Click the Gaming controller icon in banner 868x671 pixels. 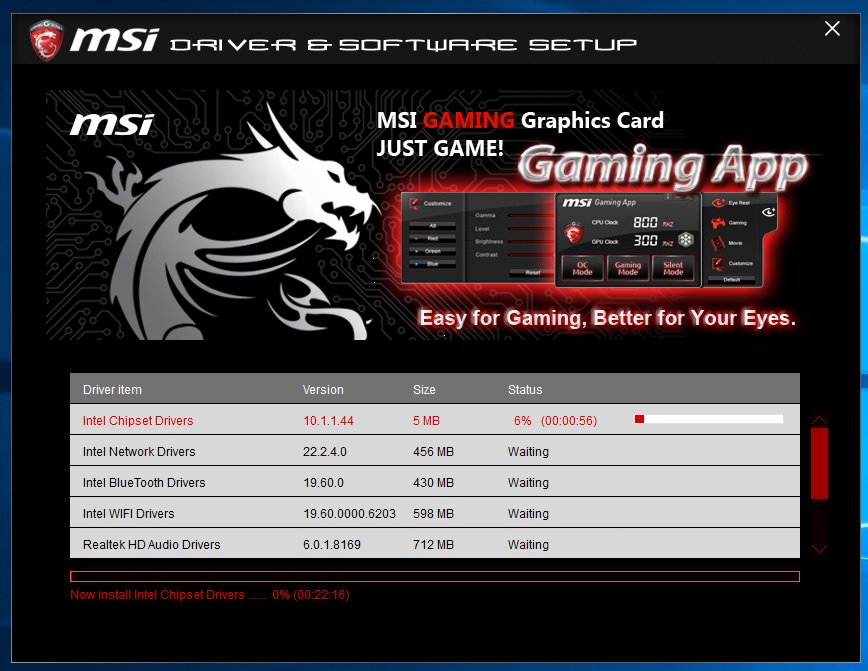click(717, 223)
